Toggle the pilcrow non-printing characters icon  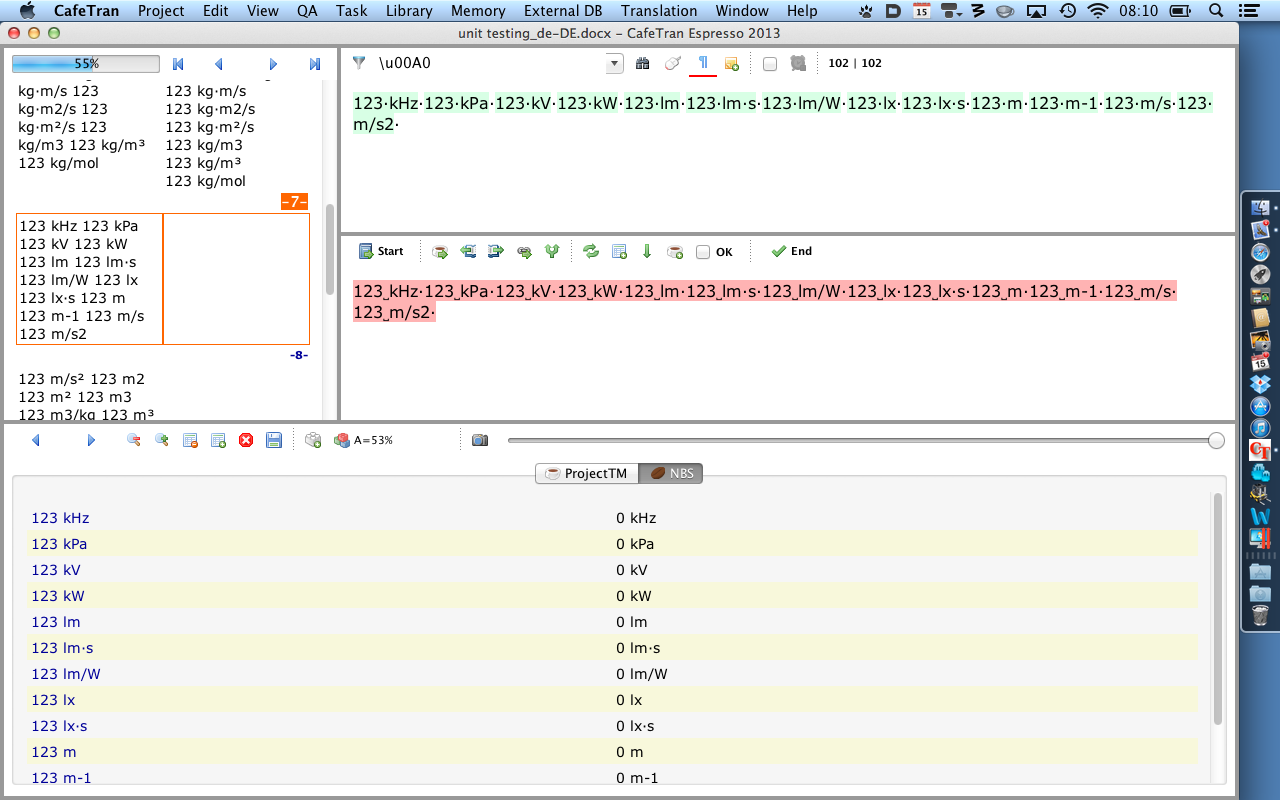(x=703, y=63)
